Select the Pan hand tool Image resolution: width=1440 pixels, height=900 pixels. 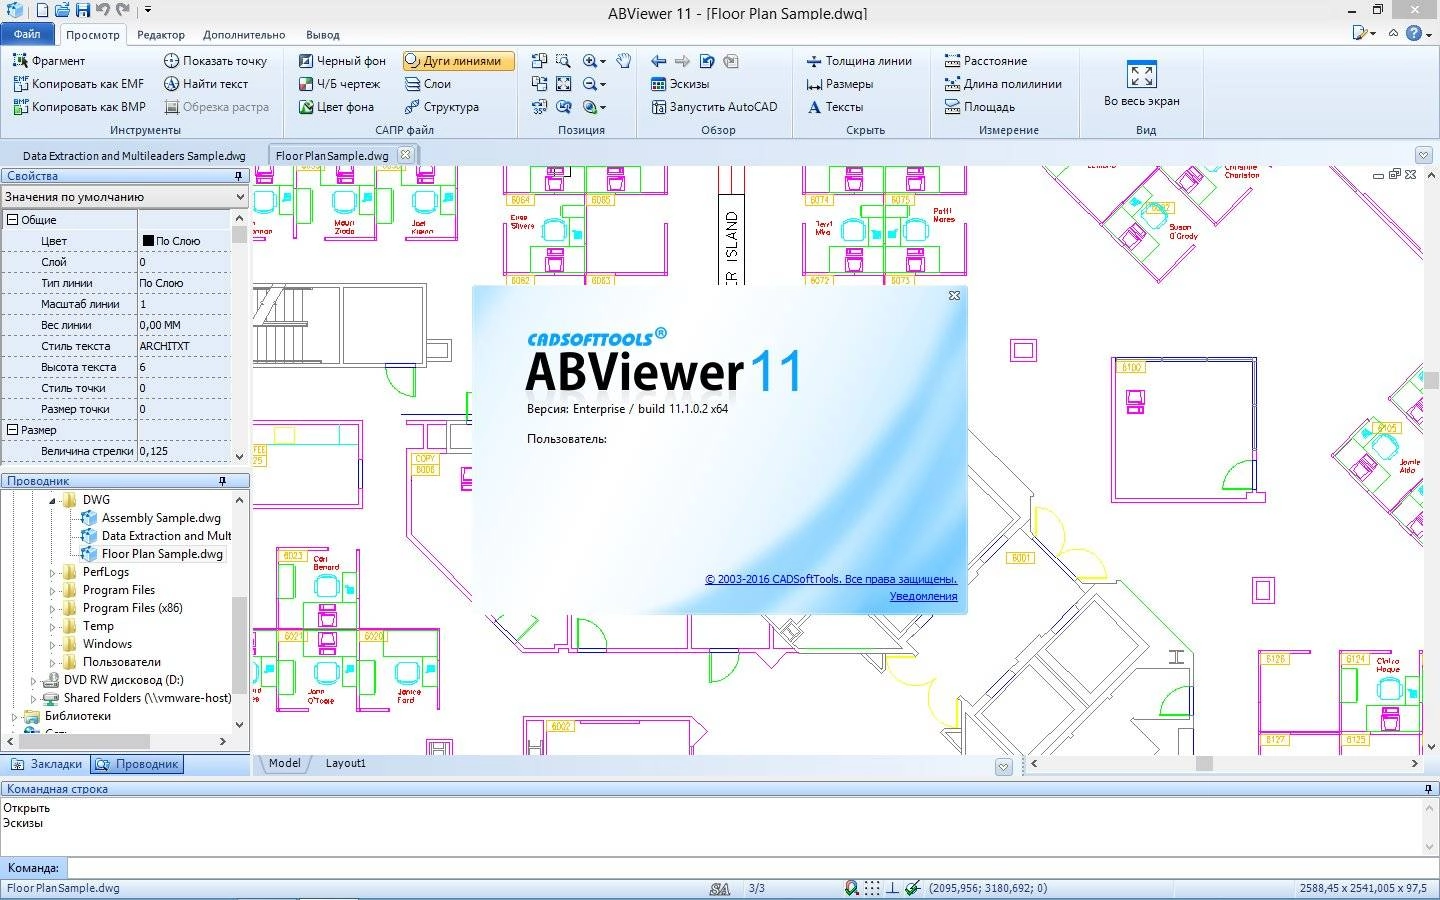click(x=623, y=61)
